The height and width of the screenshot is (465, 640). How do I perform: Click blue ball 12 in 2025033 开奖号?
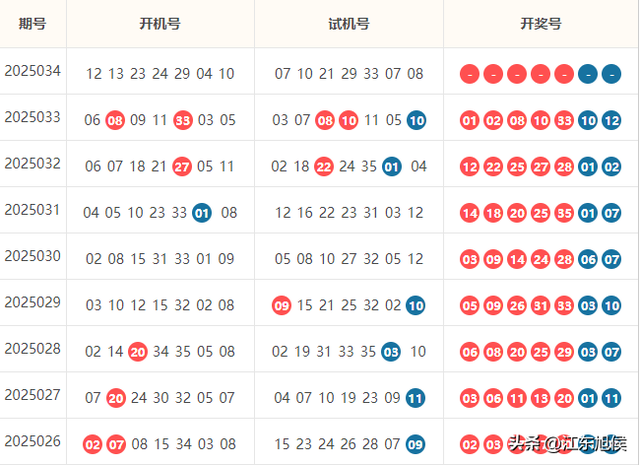612,120
